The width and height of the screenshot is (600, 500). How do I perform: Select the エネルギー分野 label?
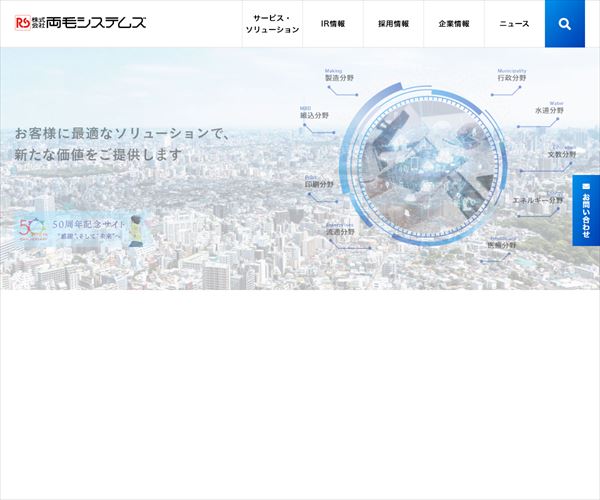coord(538,200)
